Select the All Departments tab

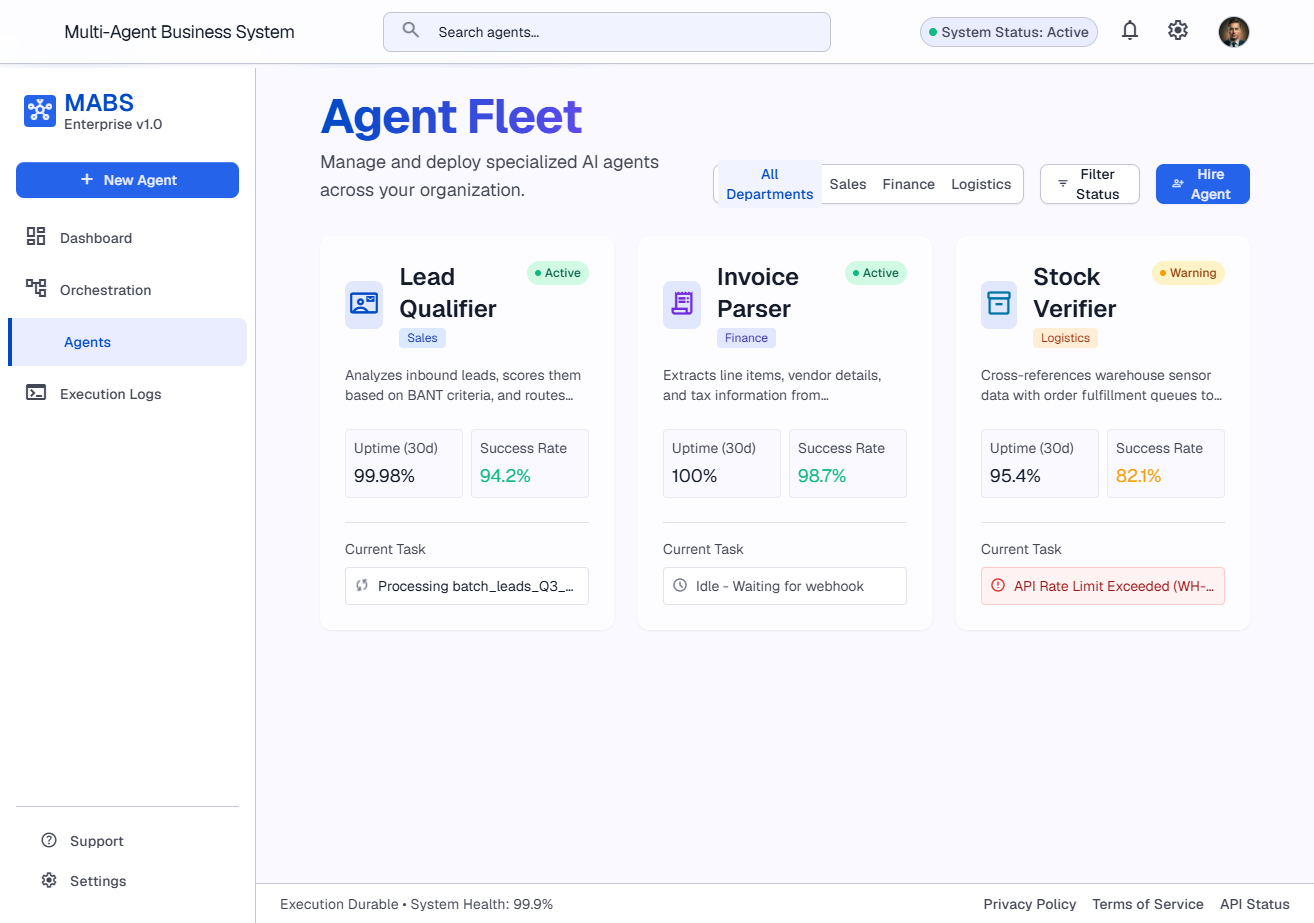click(770, 184)
